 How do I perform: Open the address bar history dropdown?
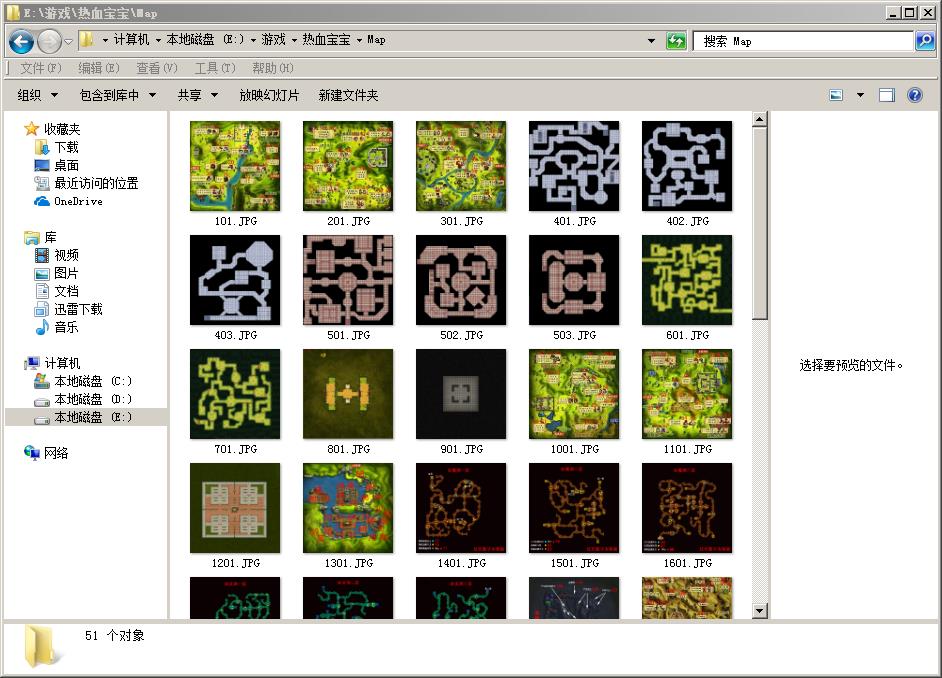point(651,41)
